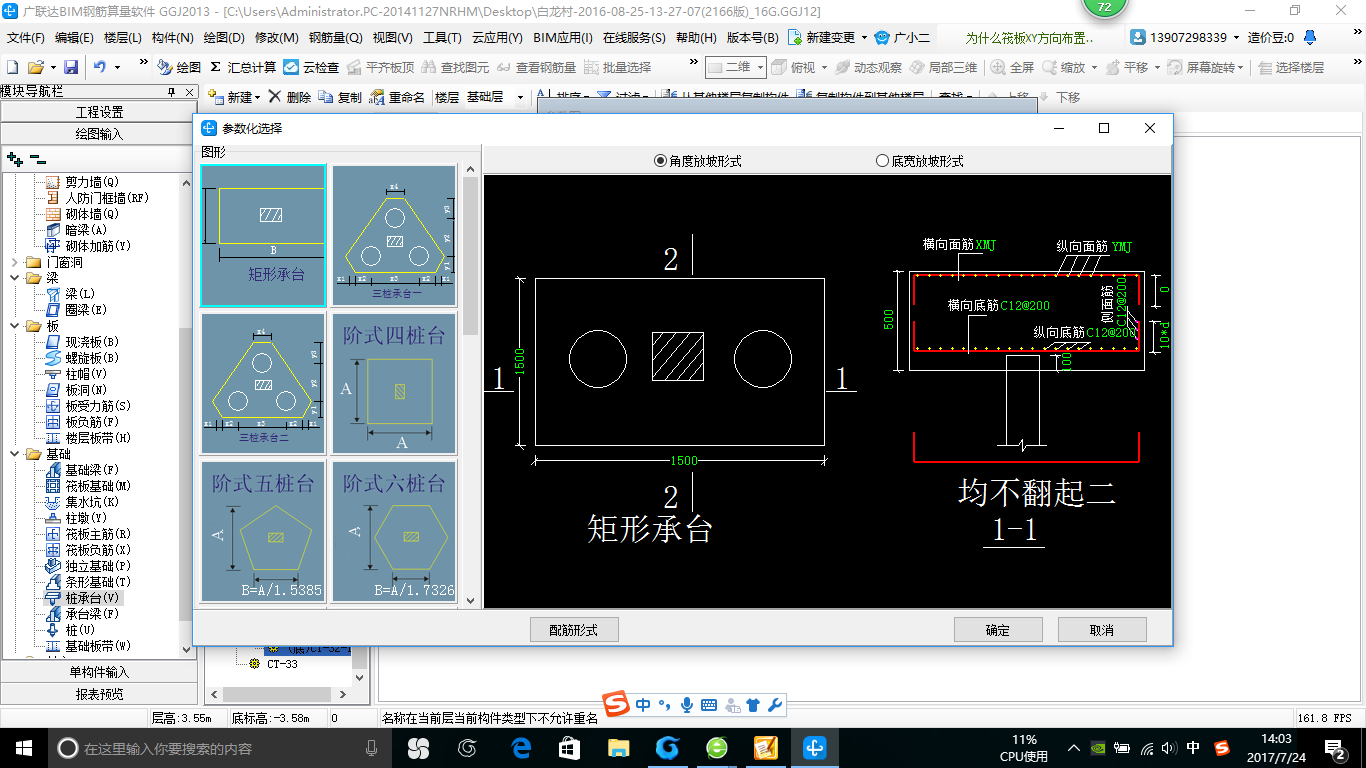The width and height of the screenshot is (1366, 768).
Task: Select the 阶式六桩台 thumbnail
Action: coord(394,531)
